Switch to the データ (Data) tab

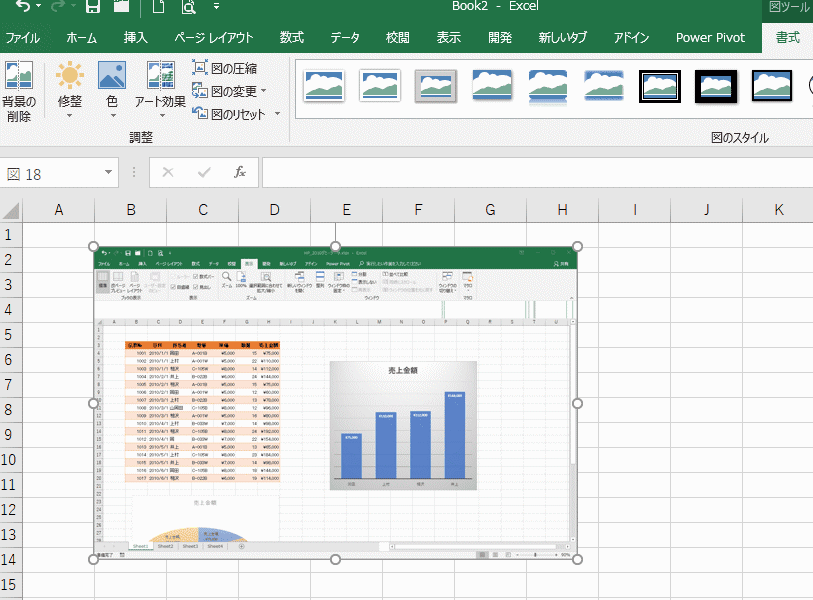345,38
